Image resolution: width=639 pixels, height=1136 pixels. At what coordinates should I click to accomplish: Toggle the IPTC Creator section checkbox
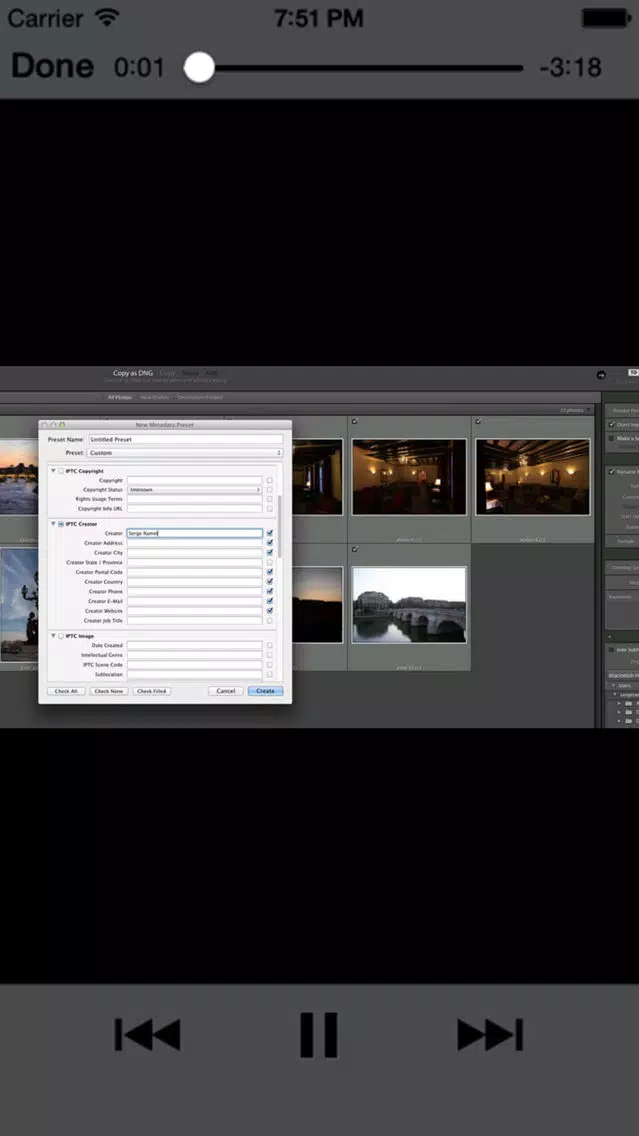tap(61, 524)
